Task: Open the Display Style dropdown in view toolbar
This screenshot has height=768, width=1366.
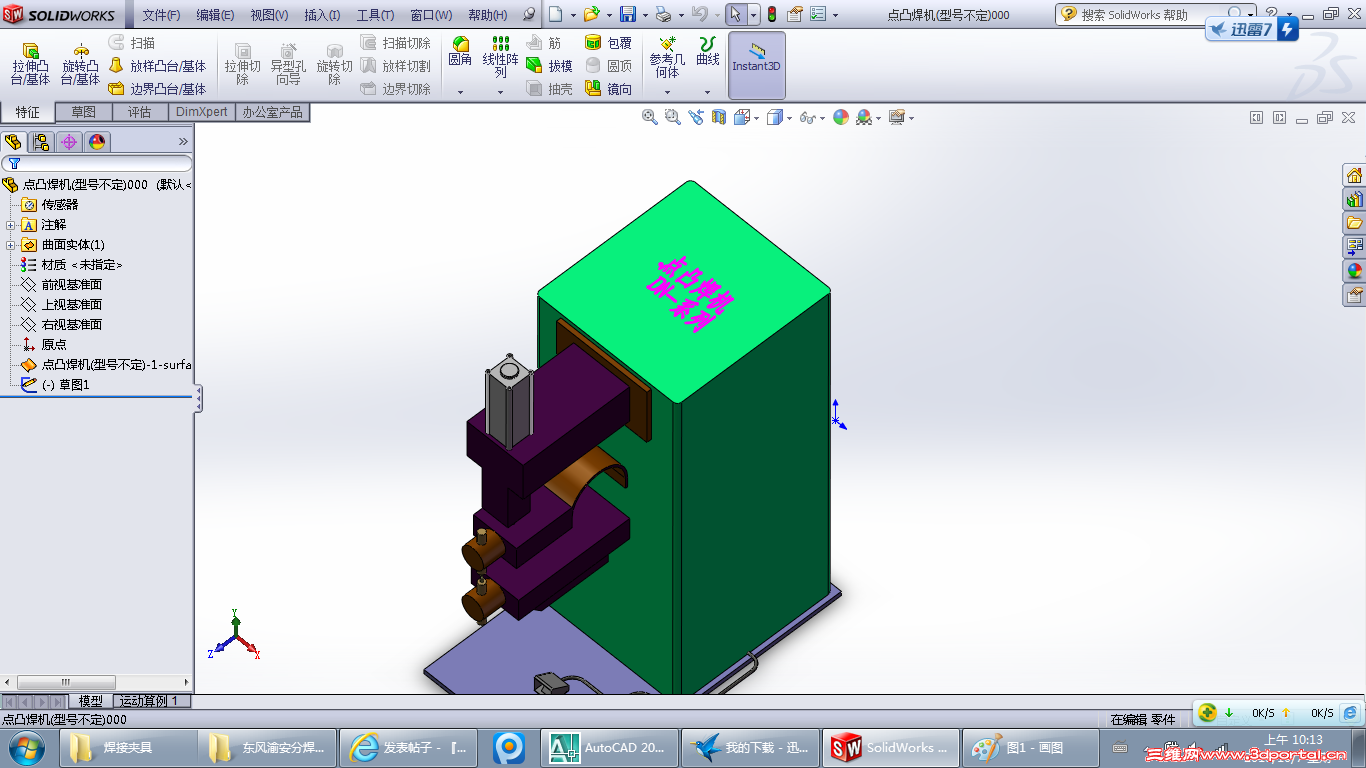Action: point(789,117)
